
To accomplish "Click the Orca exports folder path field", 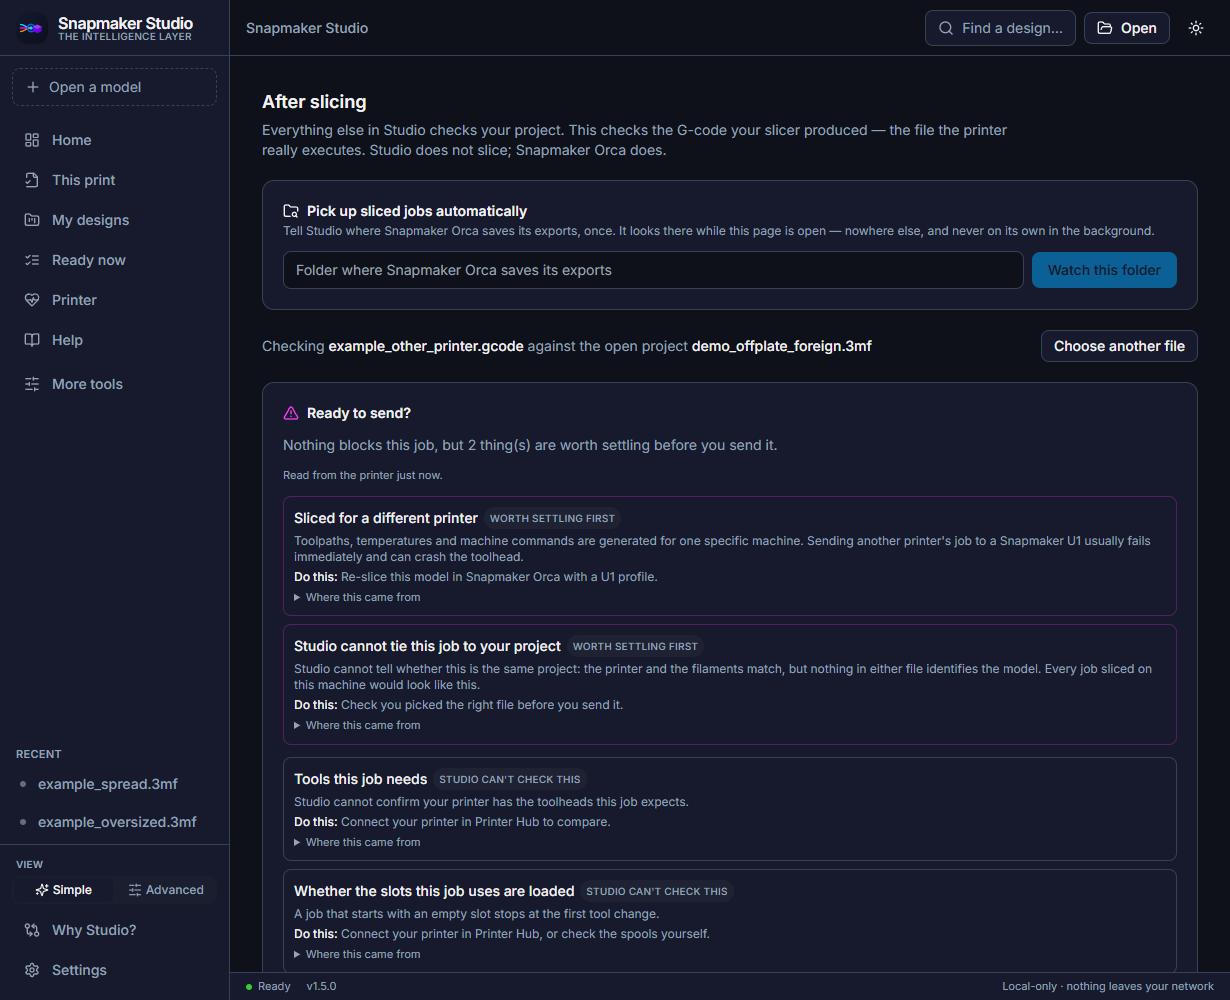I will coord(653,270).
